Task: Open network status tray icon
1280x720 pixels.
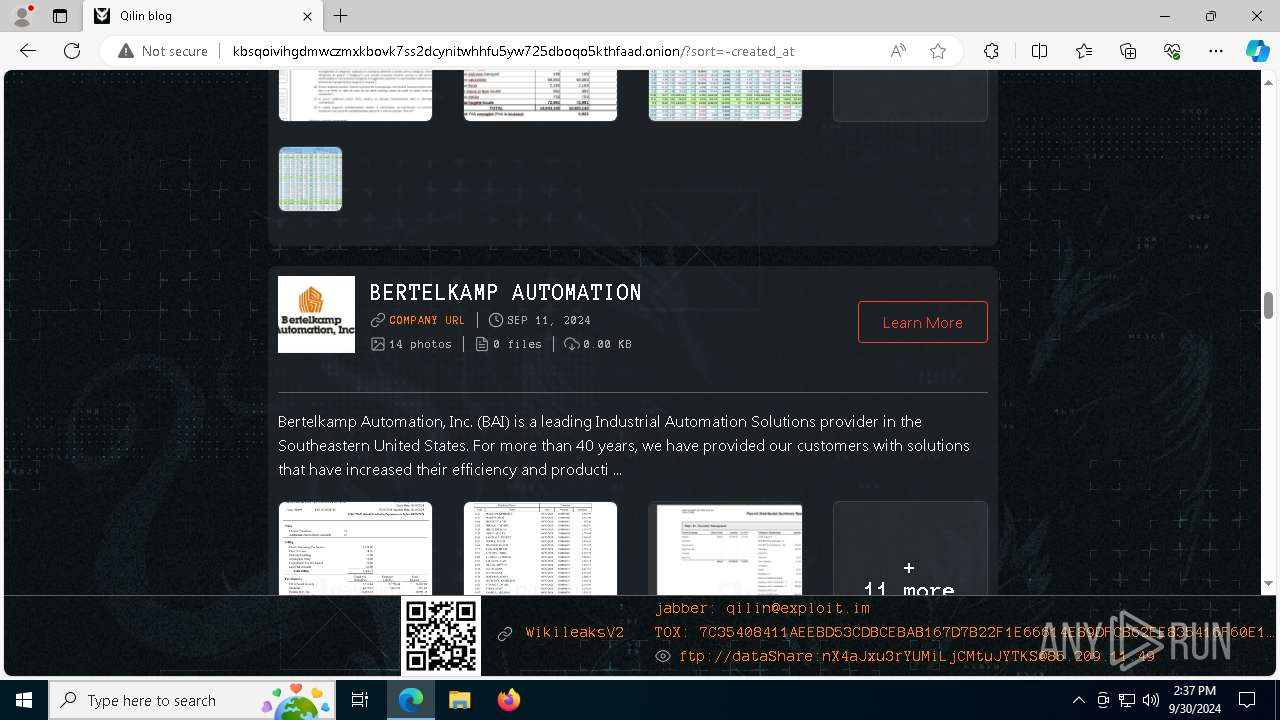Action: [1127, 700]
